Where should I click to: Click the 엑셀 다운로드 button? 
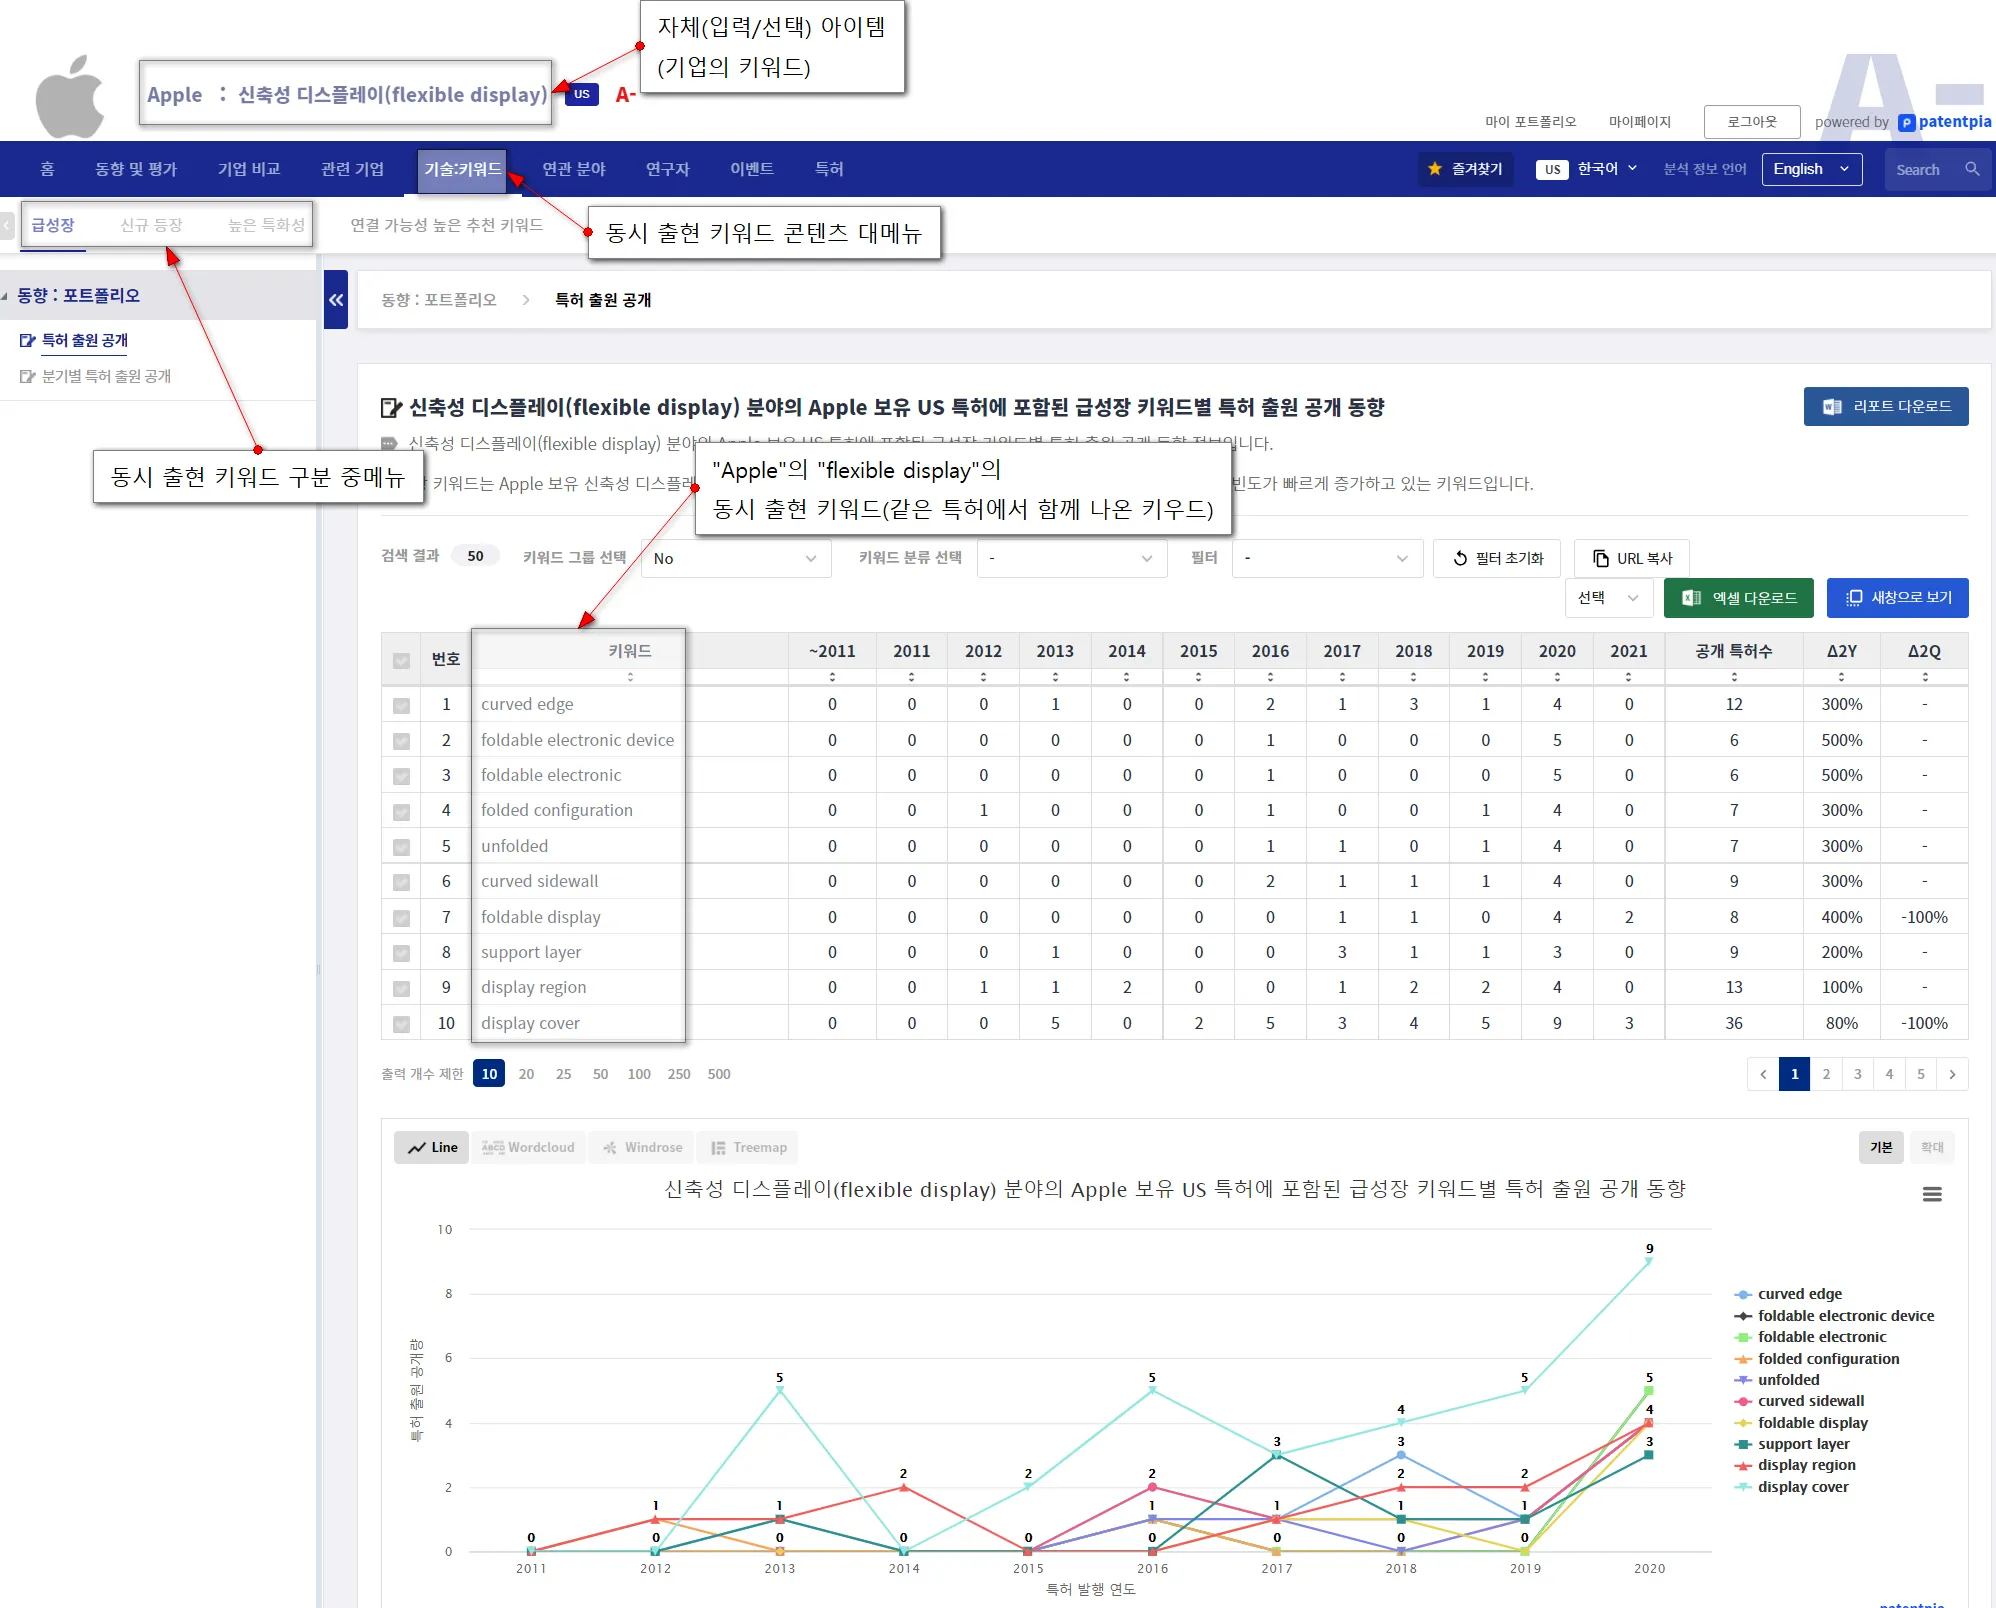[1738, 598]
